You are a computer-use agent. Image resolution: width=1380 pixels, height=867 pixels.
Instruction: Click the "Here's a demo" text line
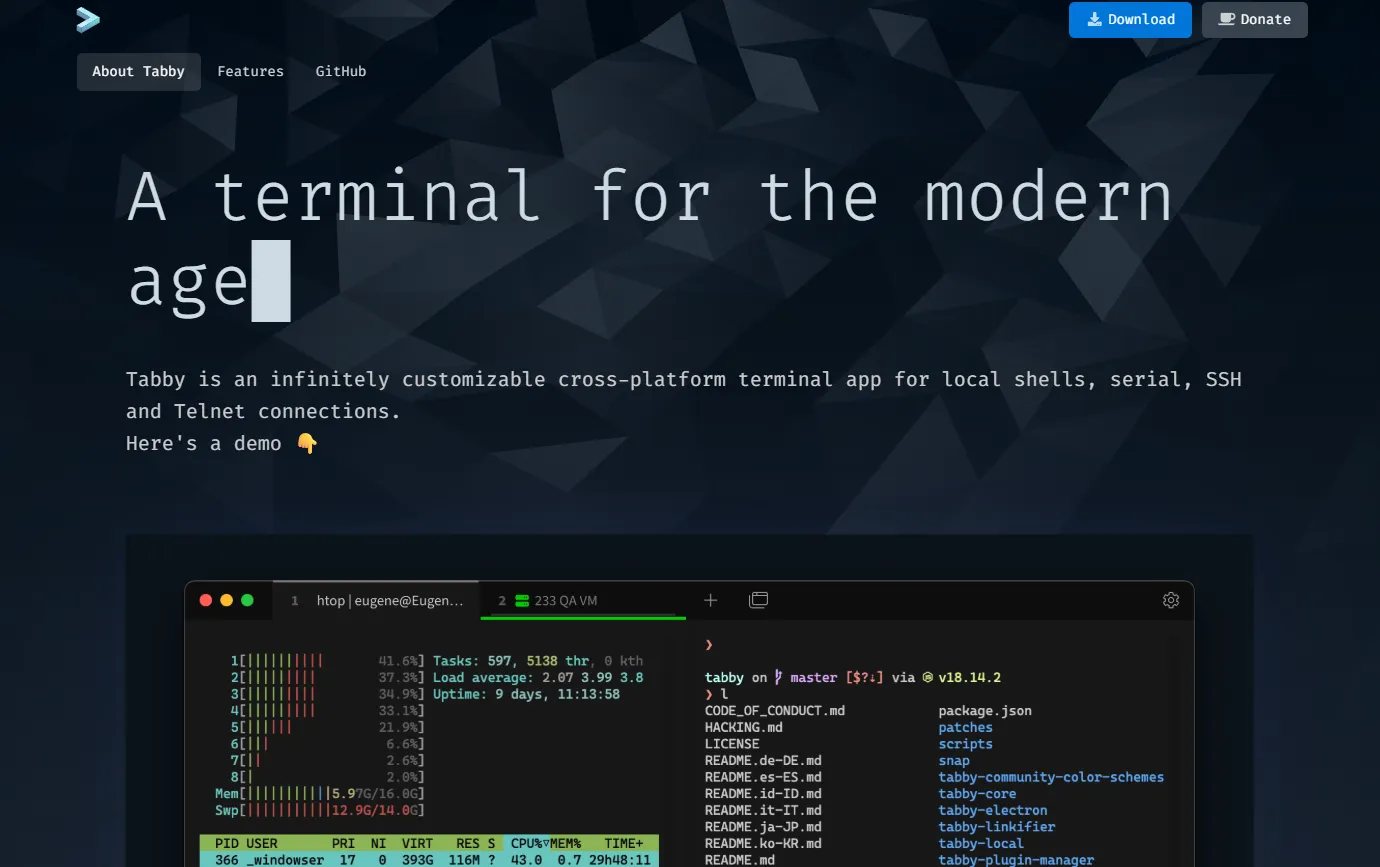coord(222,443)
